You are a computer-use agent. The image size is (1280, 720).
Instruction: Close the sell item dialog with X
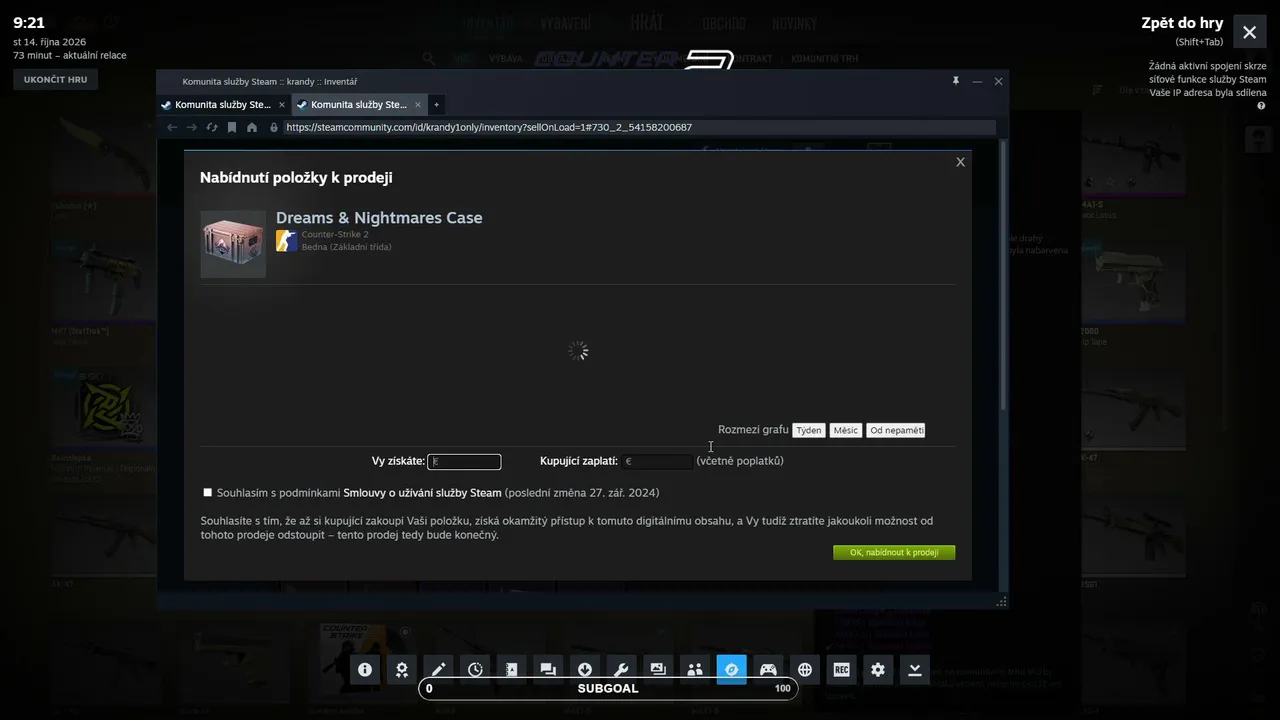pyautogui.click(x=960, y=162)
